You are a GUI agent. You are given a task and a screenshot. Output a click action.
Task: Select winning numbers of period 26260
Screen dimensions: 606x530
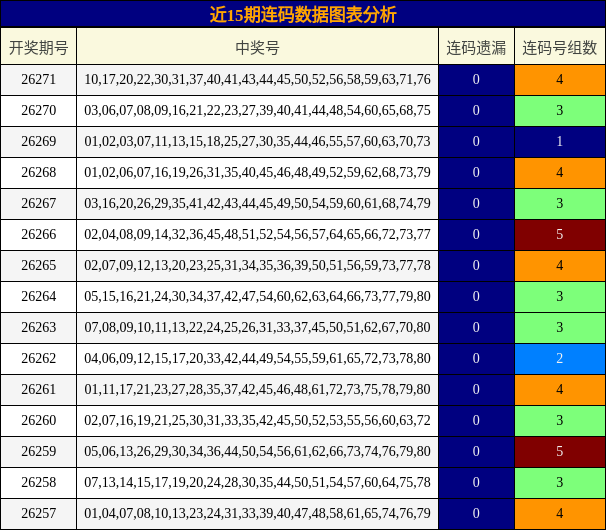click(x=257, y=420)
